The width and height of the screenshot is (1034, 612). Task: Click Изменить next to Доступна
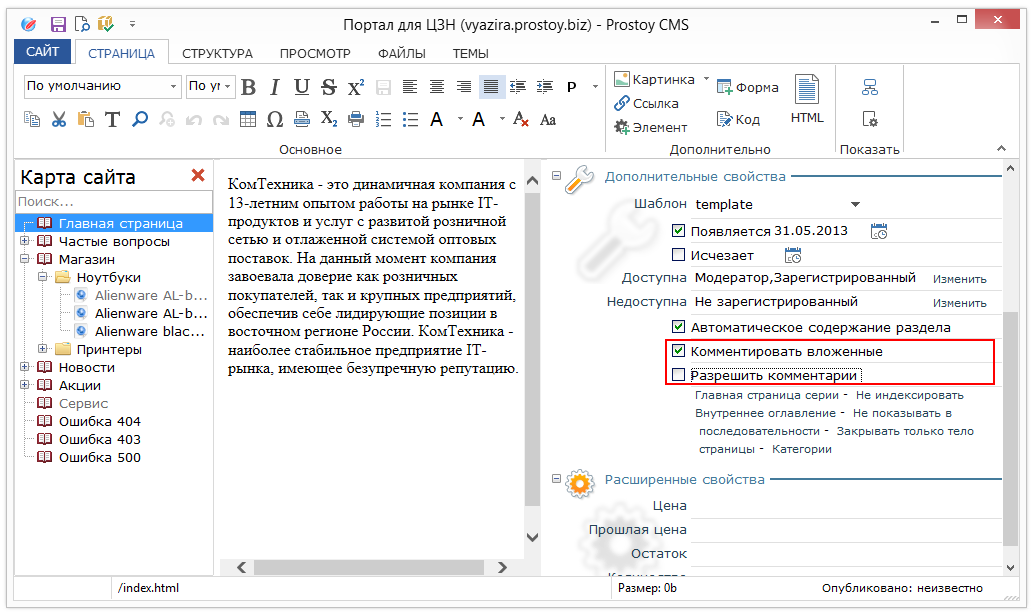(959, 279)
